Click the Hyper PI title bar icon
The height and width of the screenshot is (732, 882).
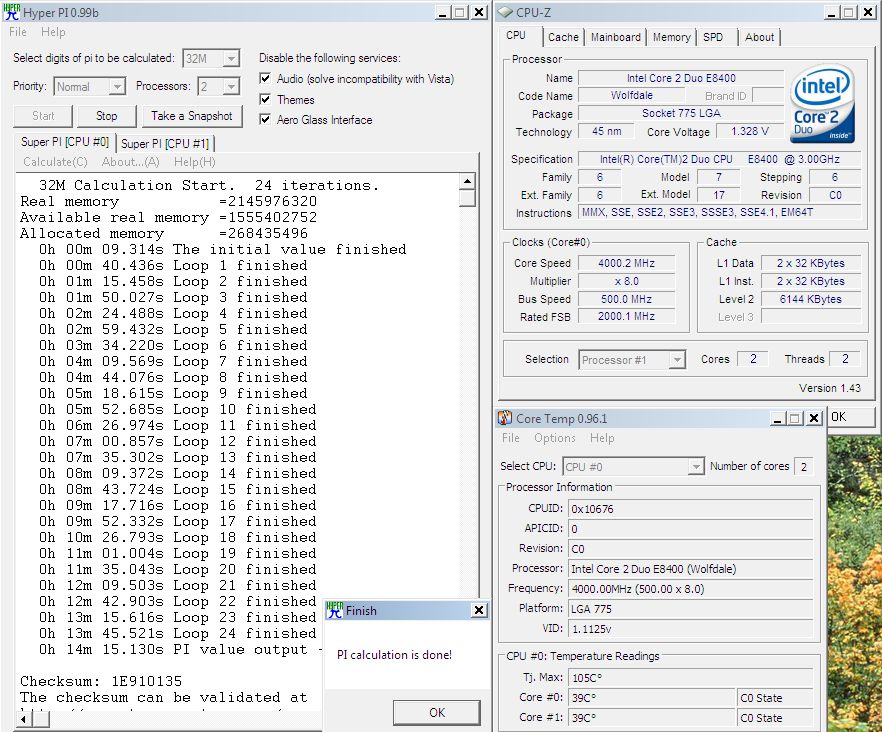pos(13,12)
